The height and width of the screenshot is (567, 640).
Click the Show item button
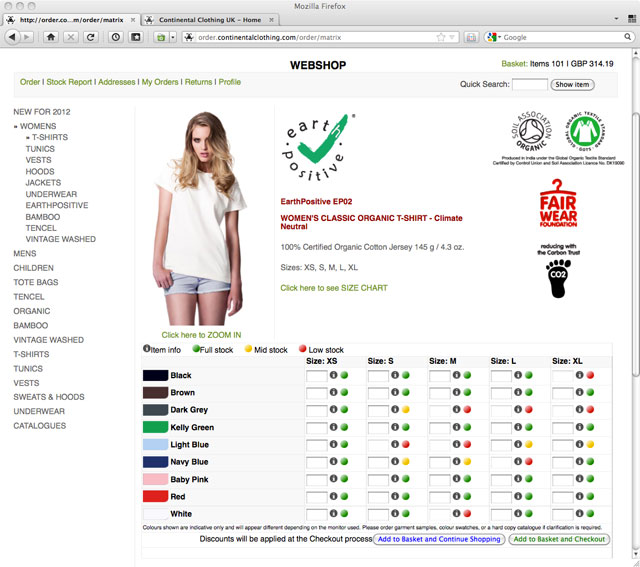tap(572, 84)
